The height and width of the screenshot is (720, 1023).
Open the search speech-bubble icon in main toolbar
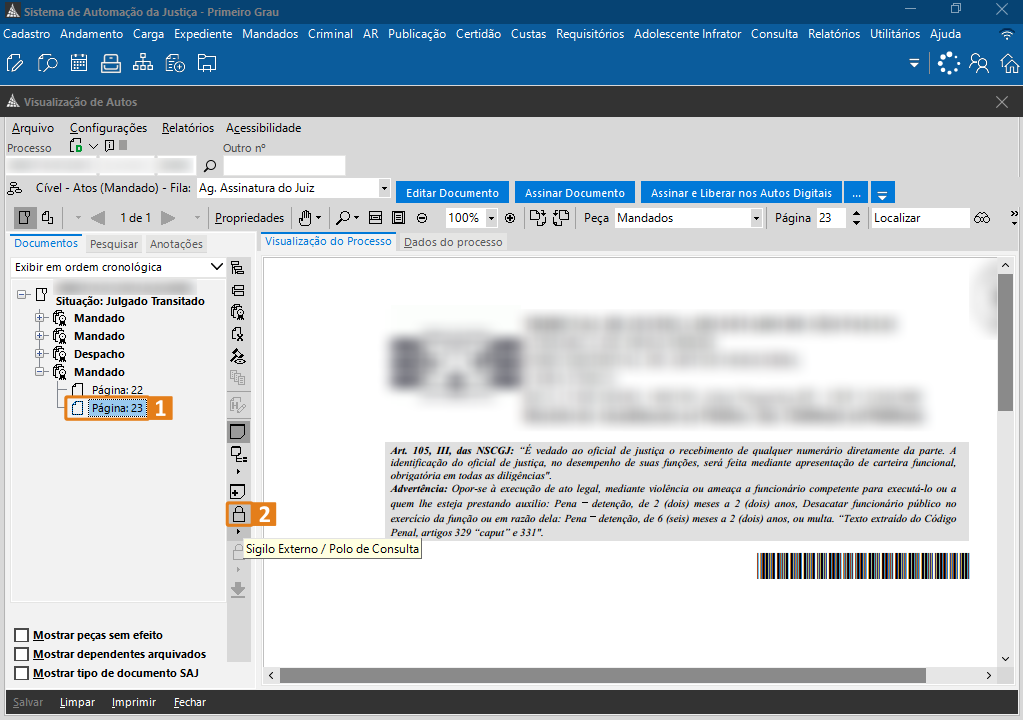coord(47,63)
